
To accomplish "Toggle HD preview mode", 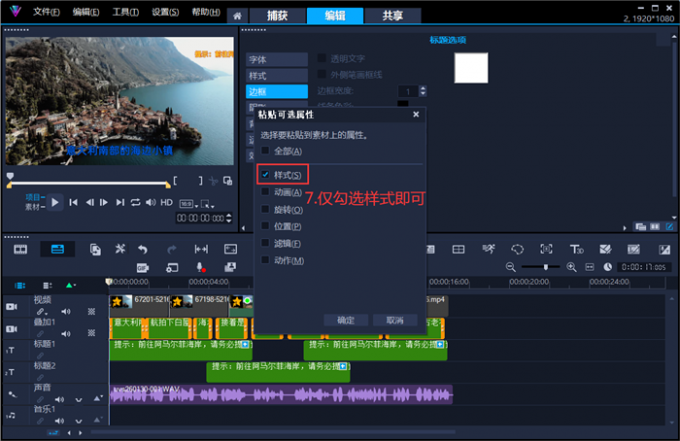I will pyautogui.click(x=167, y=202).
